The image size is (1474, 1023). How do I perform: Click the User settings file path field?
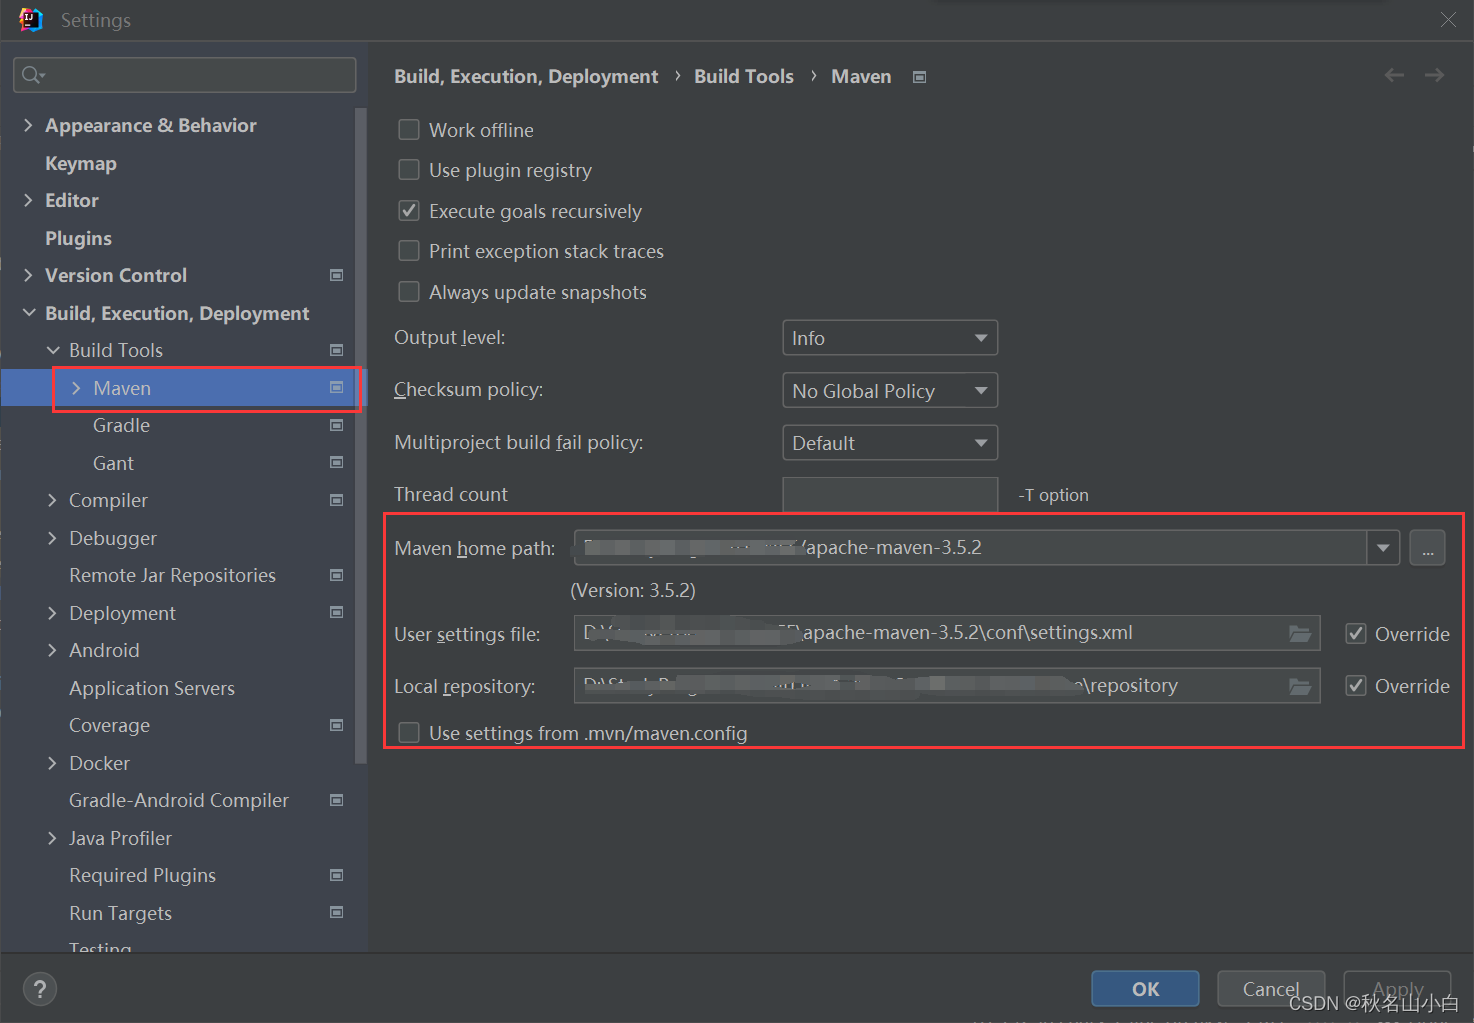947,633
